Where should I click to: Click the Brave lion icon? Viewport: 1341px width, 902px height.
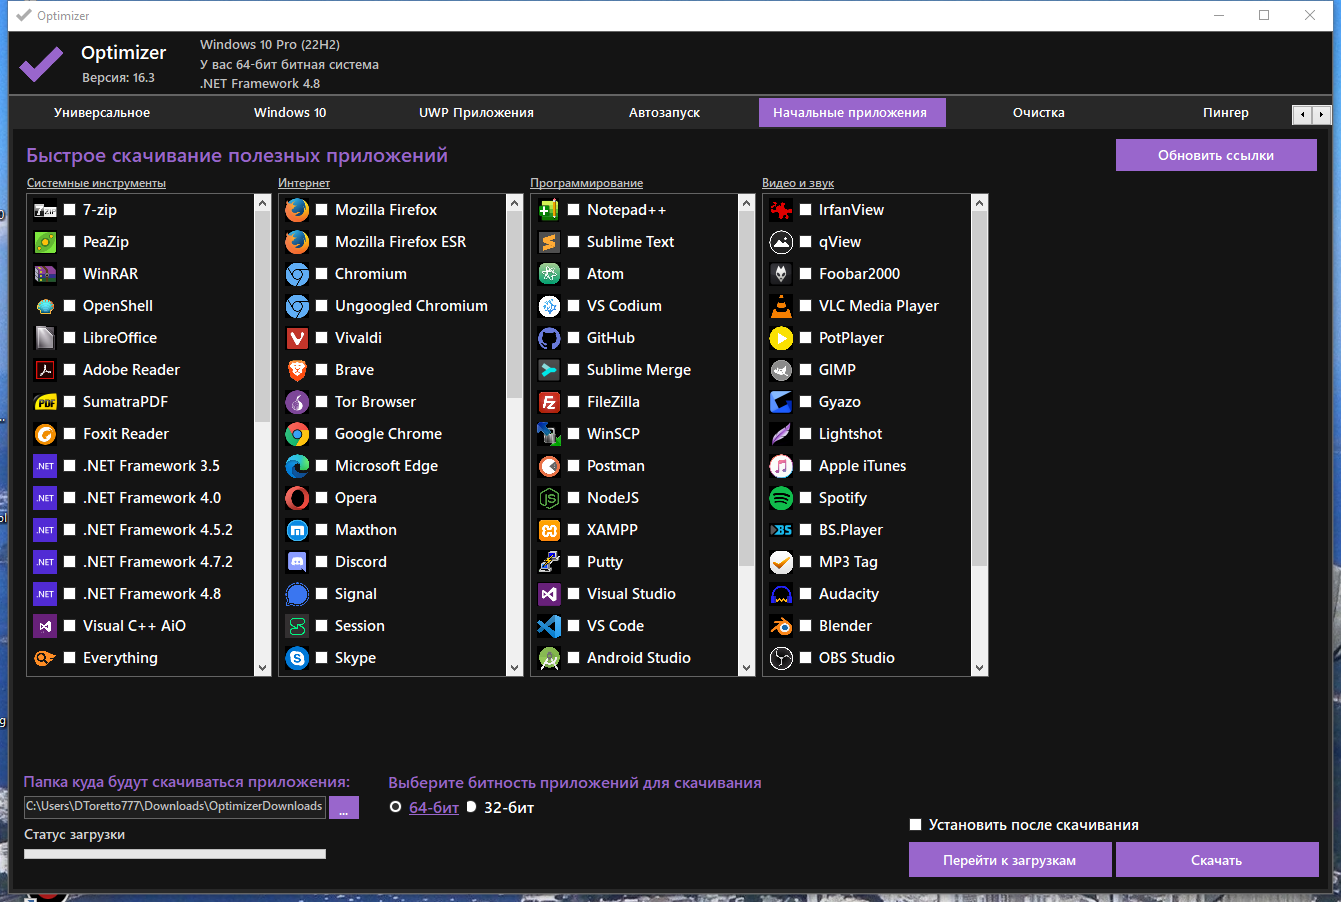pyautogui.click(x=297, y=370)
